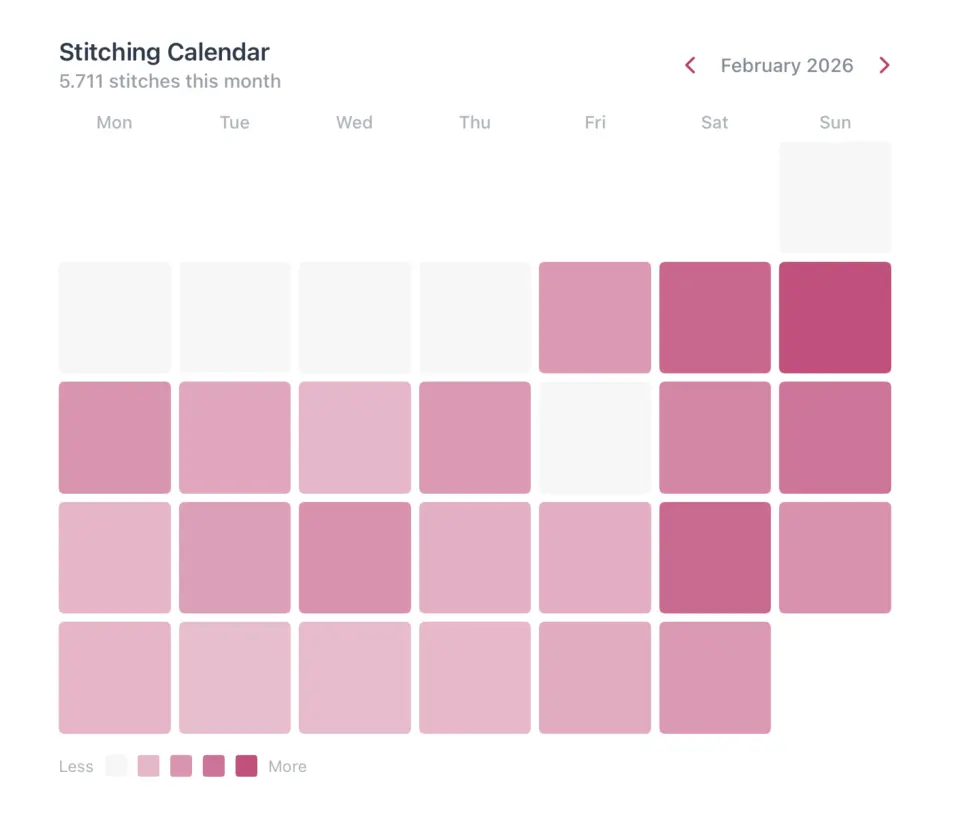Click the February 2026 label
Viewport: 968px width, 822px height.
click(x=787, y=65)
